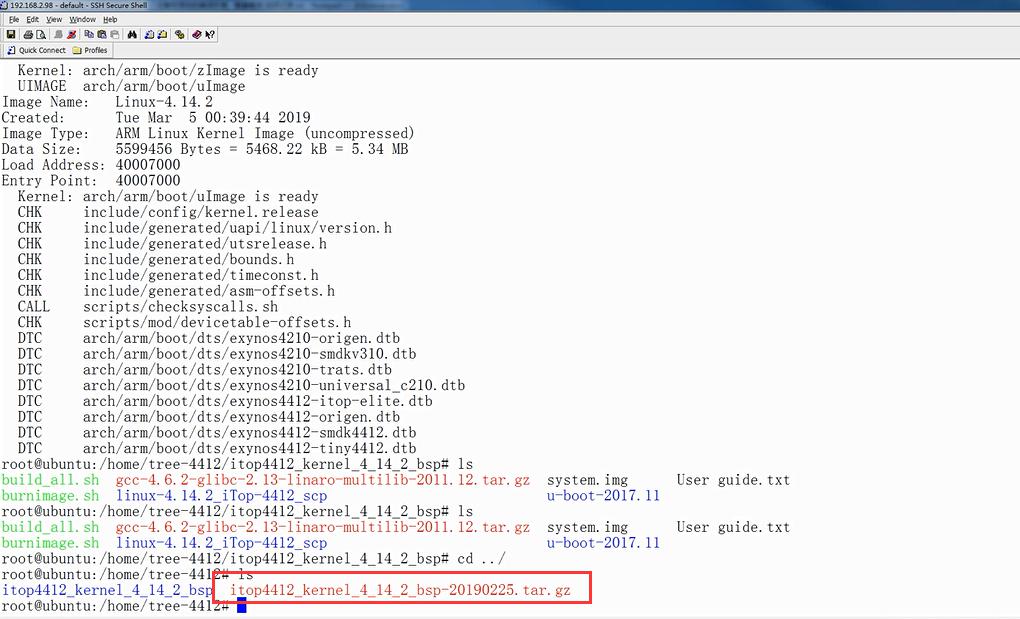Click 'exynos4412-smdk4412.dtb' line
Viewport: 1020px width, 619px height.
(x=249, y=433)
